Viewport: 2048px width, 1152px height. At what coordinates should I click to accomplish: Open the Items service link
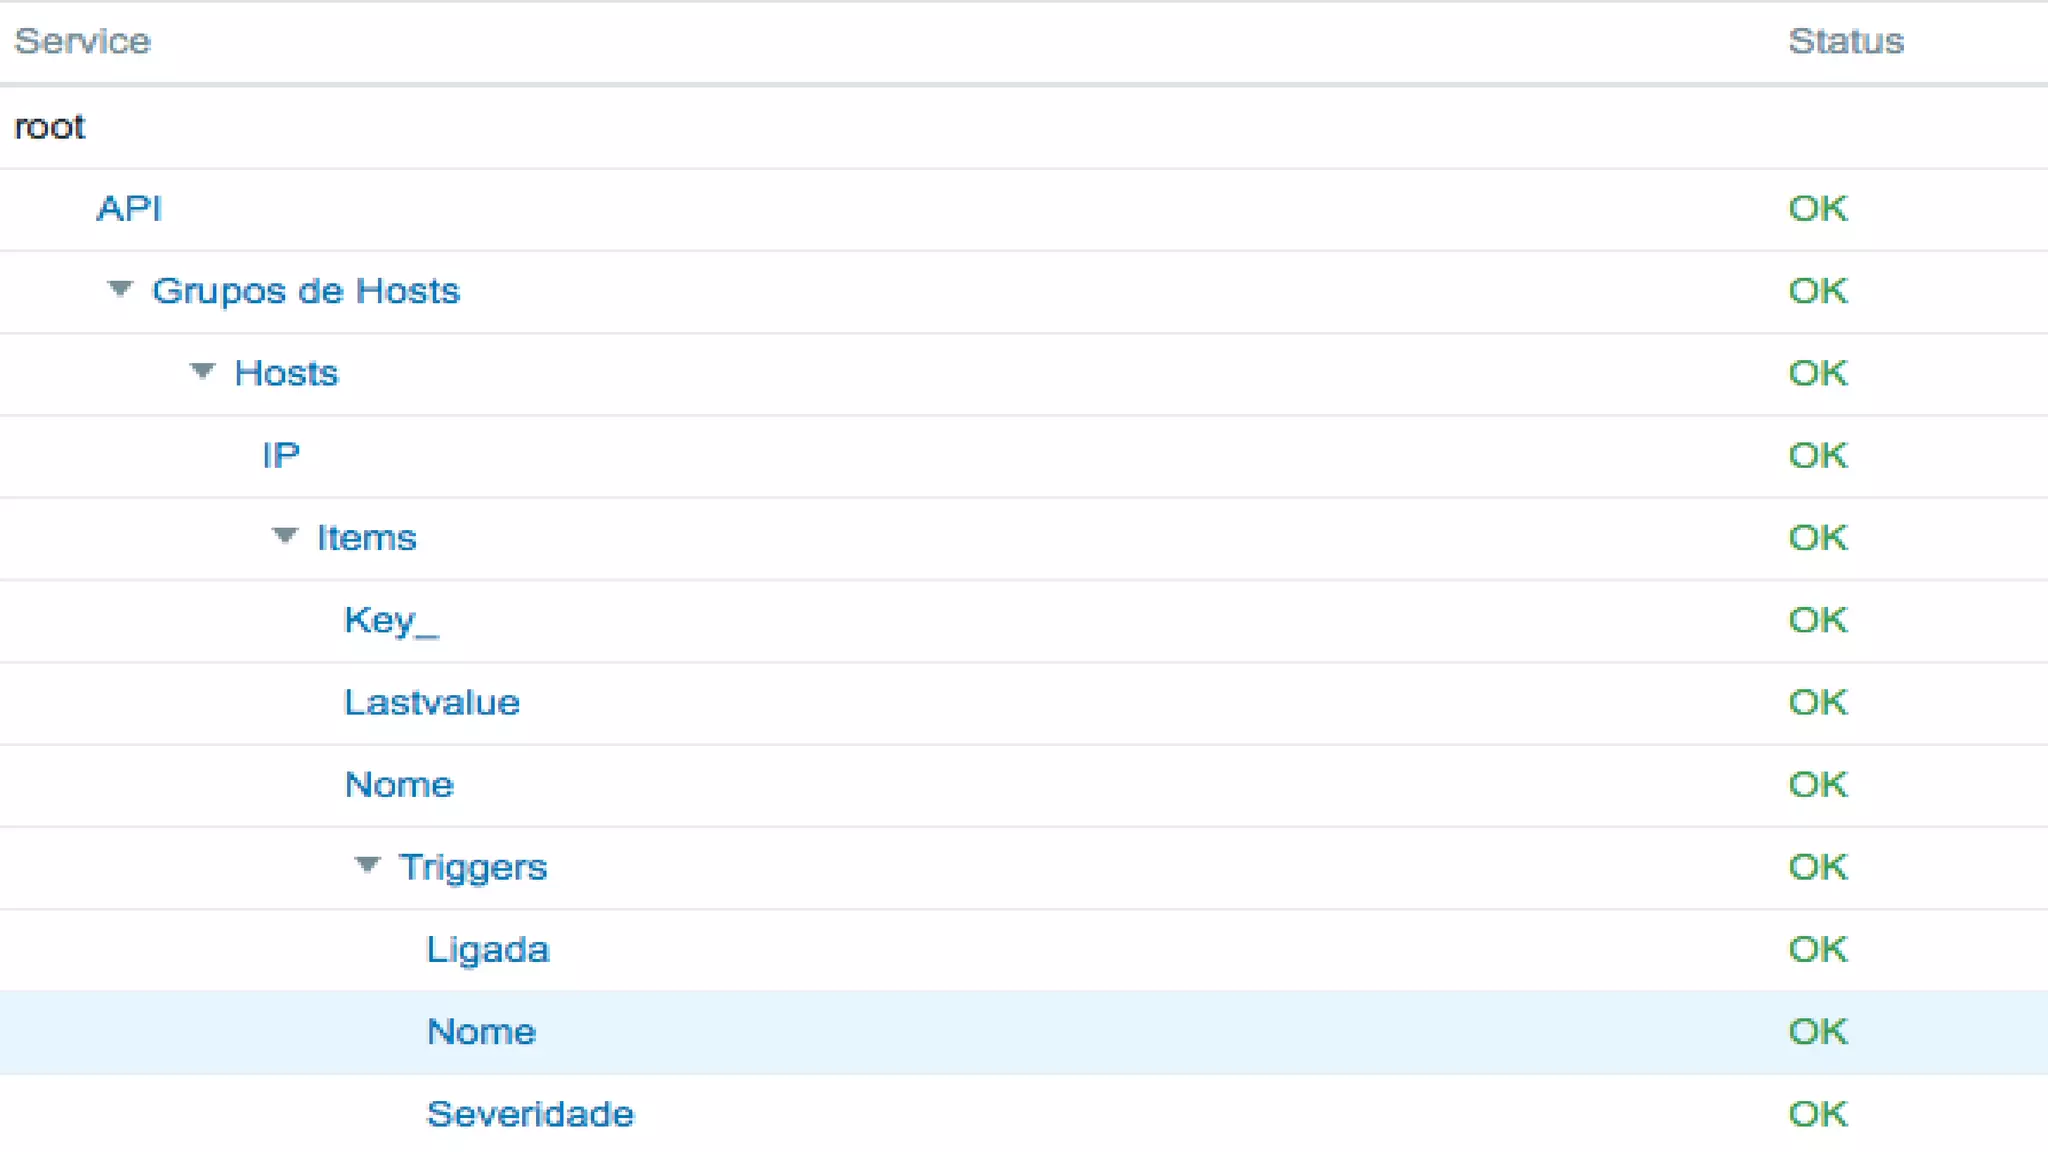click(x=366, y=538)
